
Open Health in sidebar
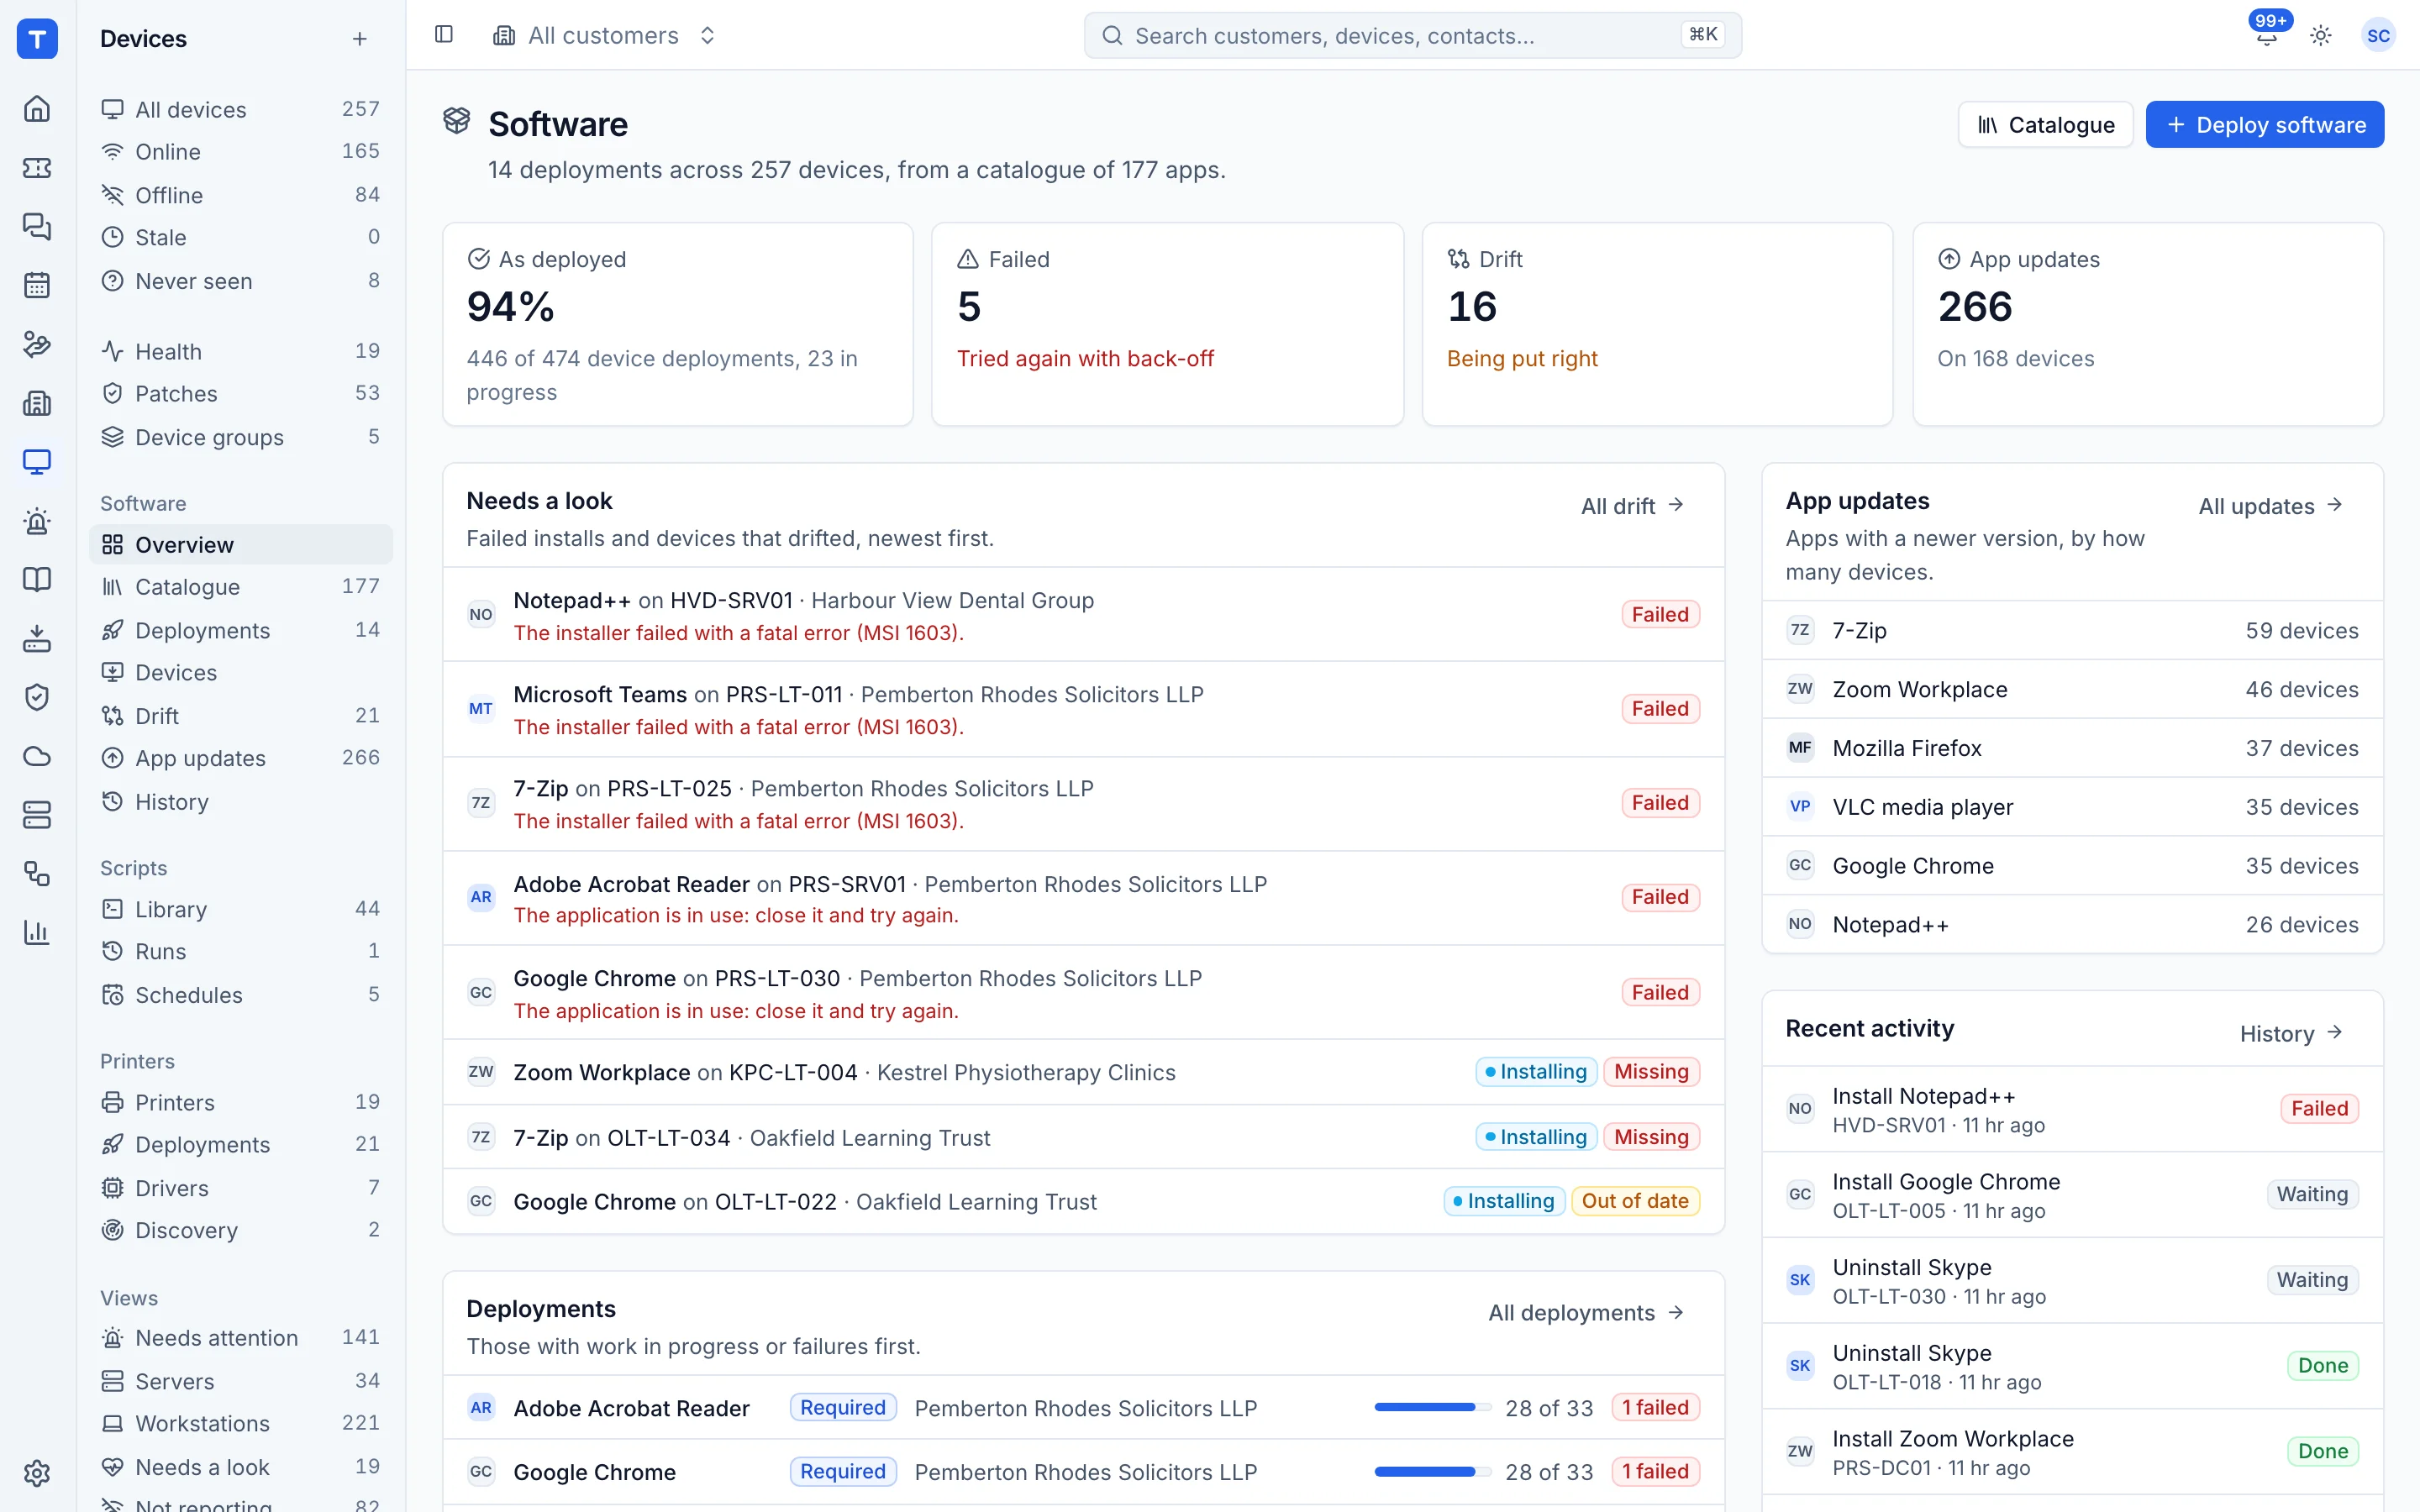241,351
